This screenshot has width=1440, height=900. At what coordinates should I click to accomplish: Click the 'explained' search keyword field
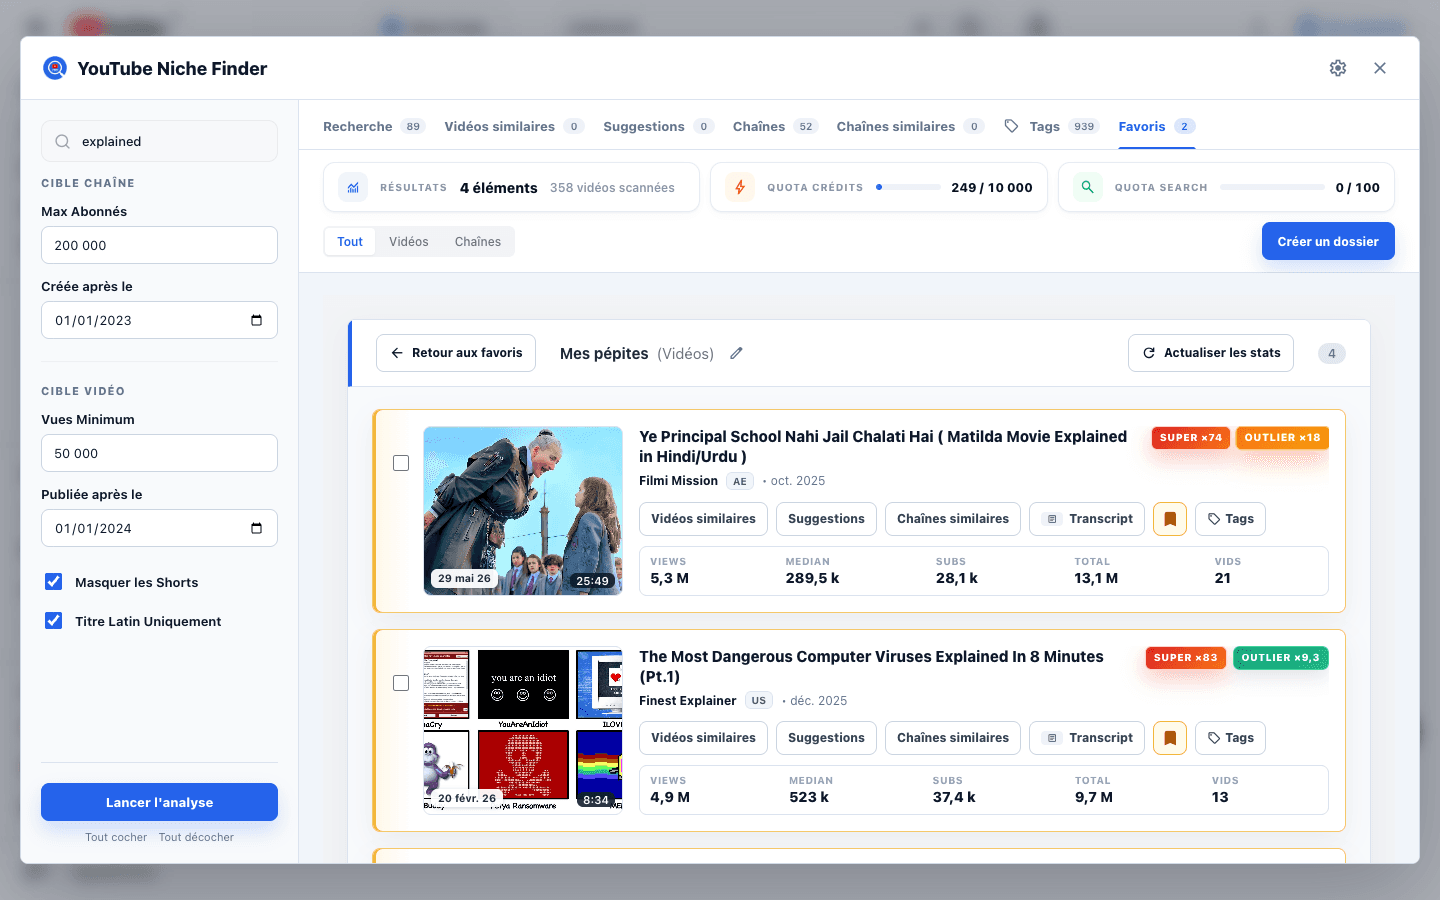pos(159,141)
